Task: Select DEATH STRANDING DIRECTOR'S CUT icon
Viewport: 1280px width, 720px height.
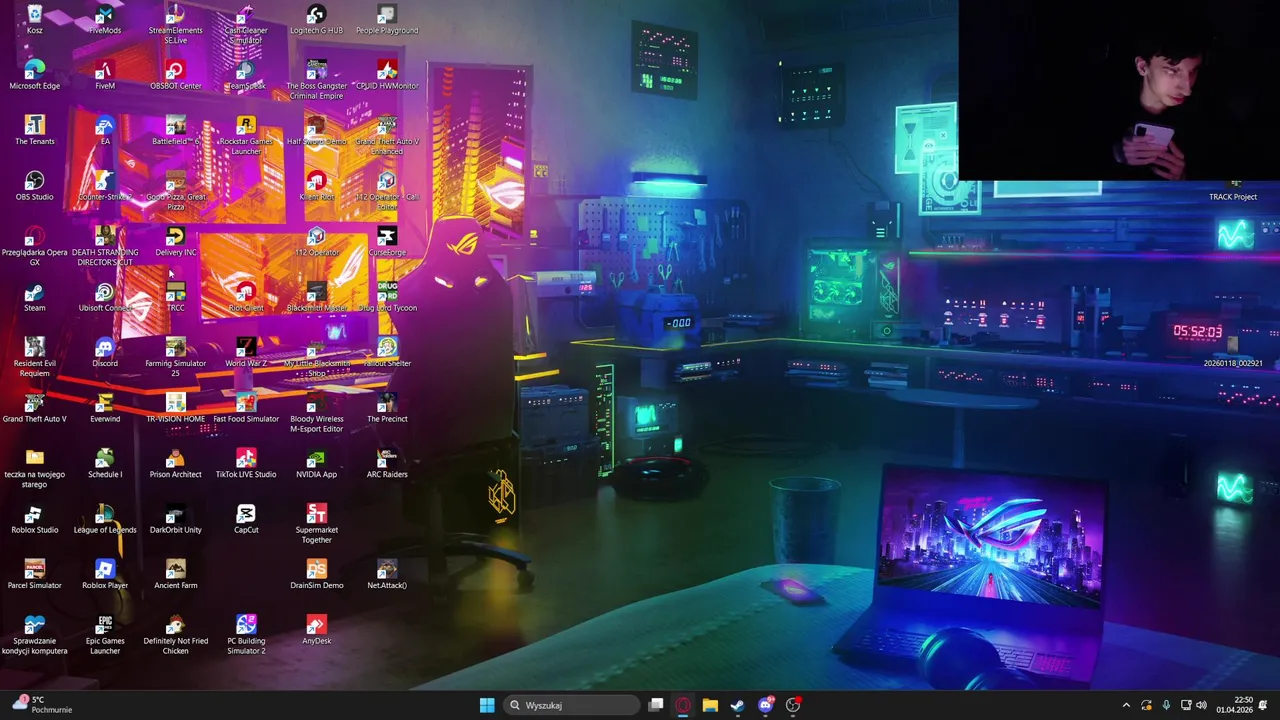Action: click(105, 246)
